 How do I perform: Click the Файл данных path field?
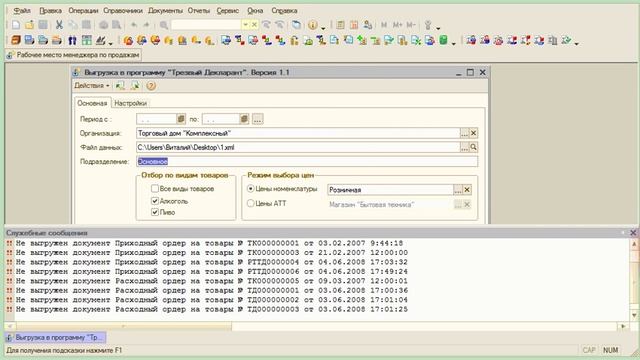point(298,147)
